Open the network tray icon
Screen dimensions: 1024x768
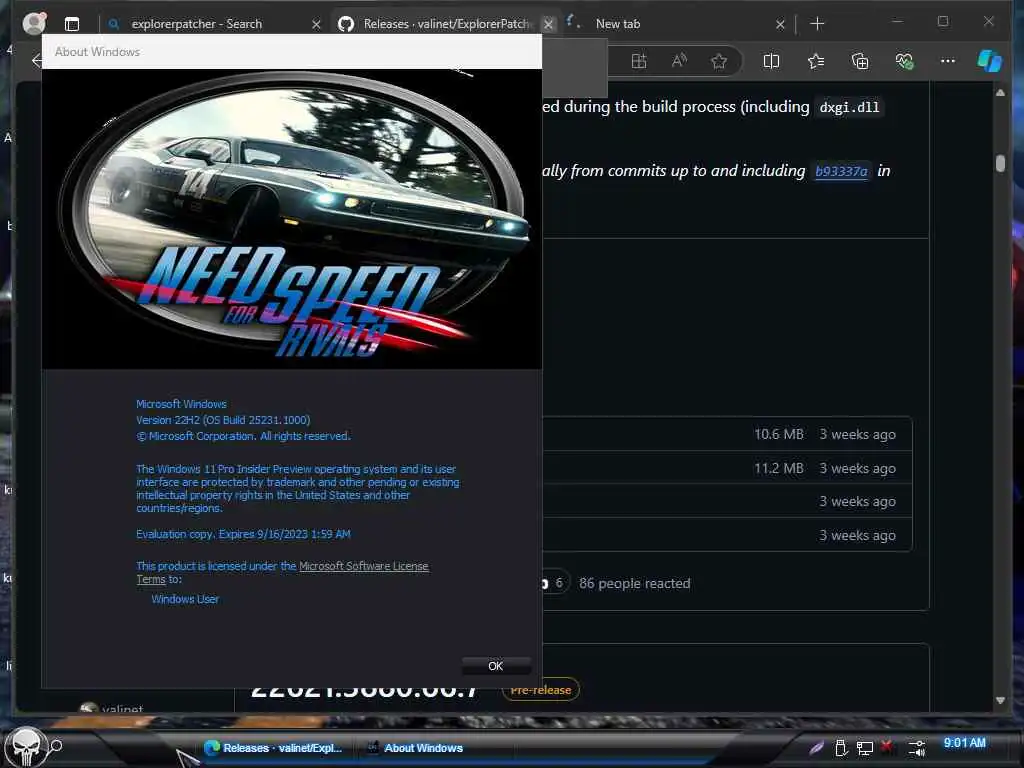coord(865,748)
